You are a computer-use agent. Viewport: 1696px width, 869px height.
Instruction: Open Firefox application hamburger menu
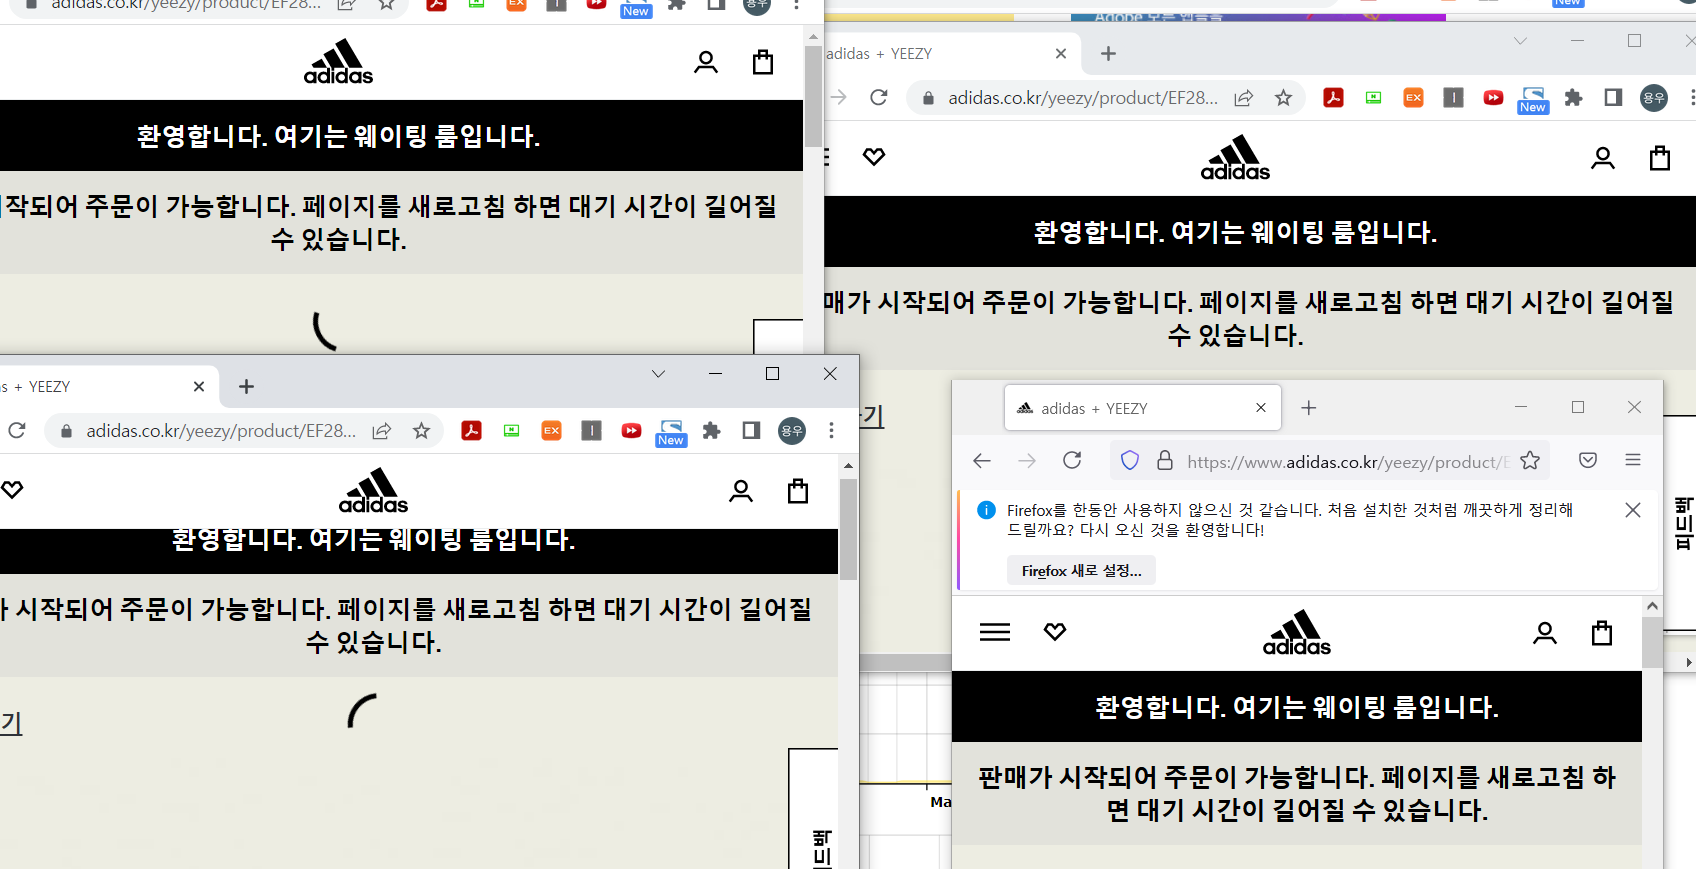point(1633,460)
